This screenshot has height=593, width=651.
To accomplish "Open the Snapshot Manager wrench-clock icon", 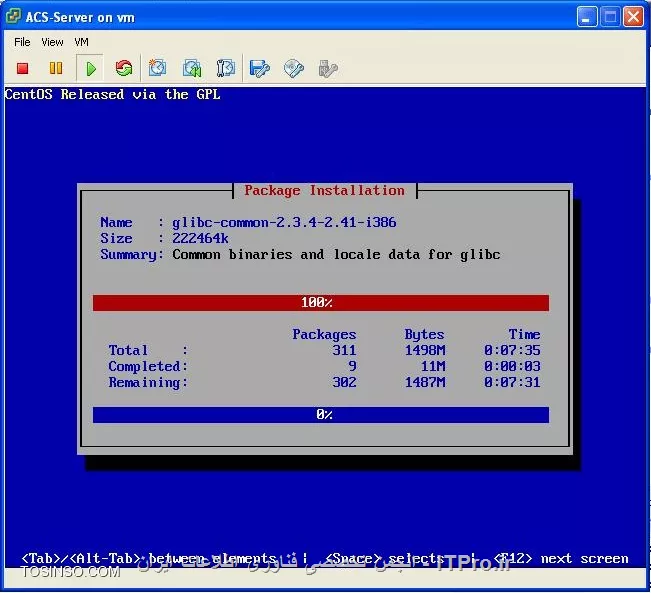I will pyautogui.click(x=226, y=68).
